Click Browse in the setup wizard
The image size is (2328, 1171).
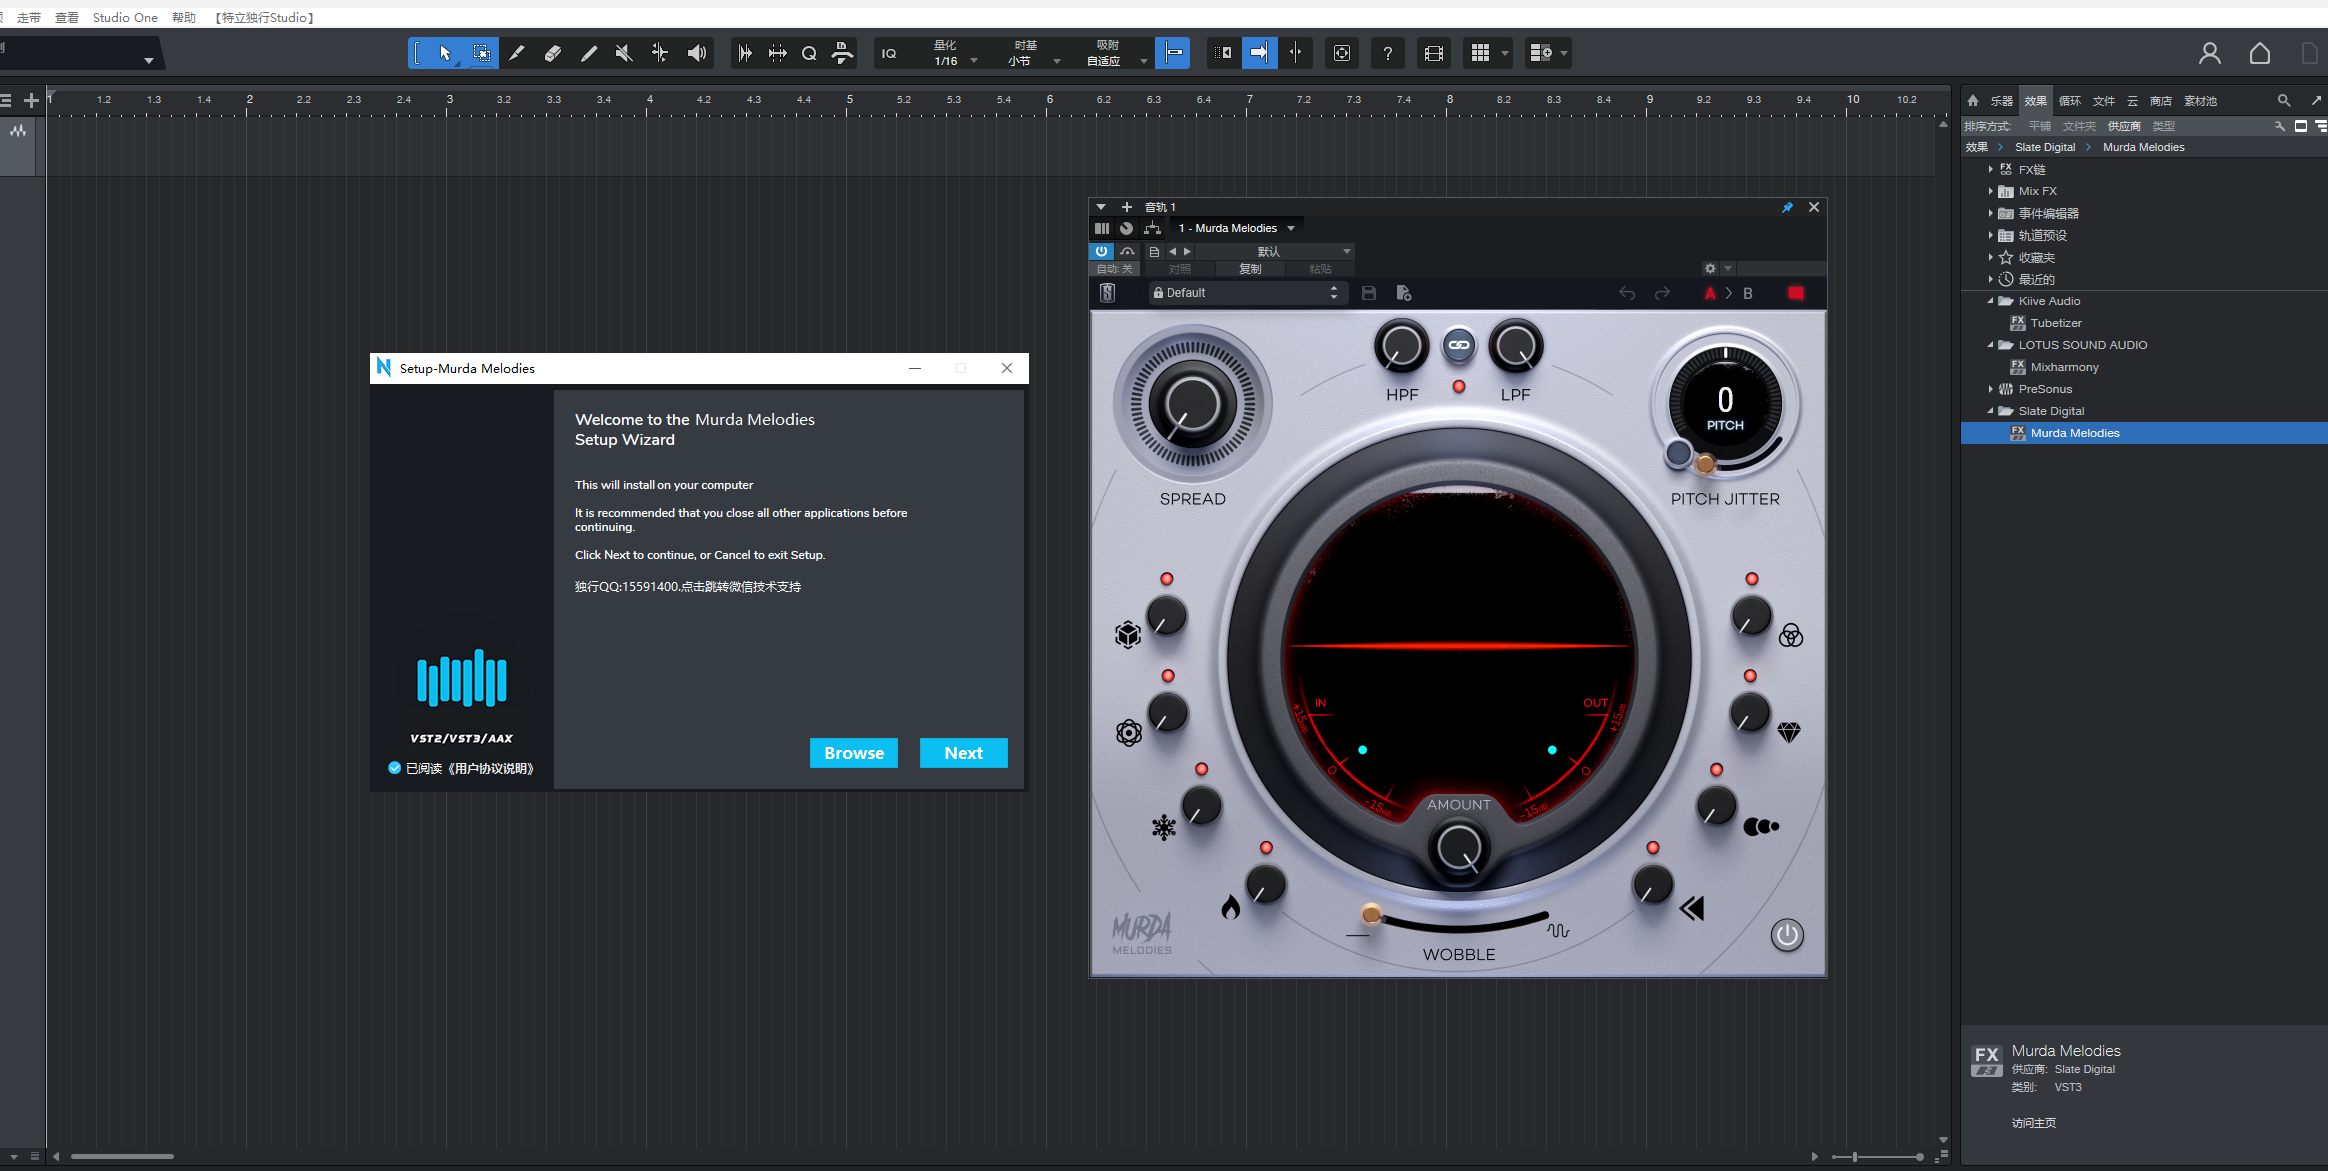(x=854, y=753)
